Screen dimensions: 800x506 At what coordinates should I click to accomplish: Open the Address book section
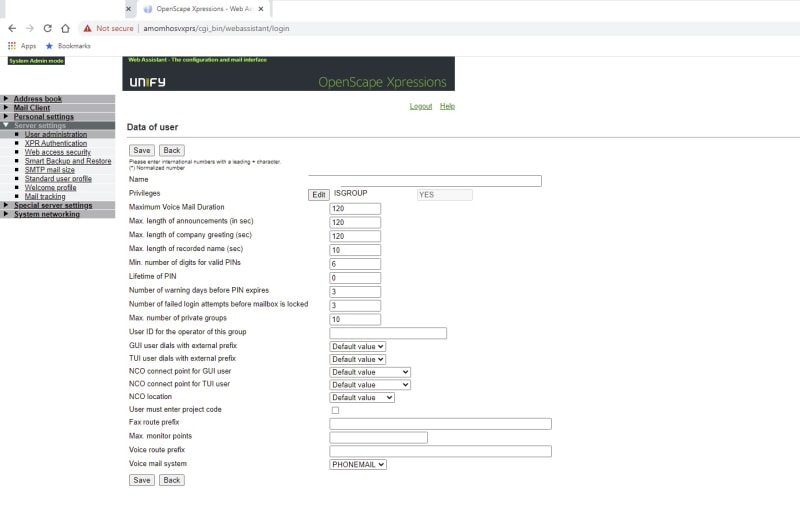tap(37, 99)
